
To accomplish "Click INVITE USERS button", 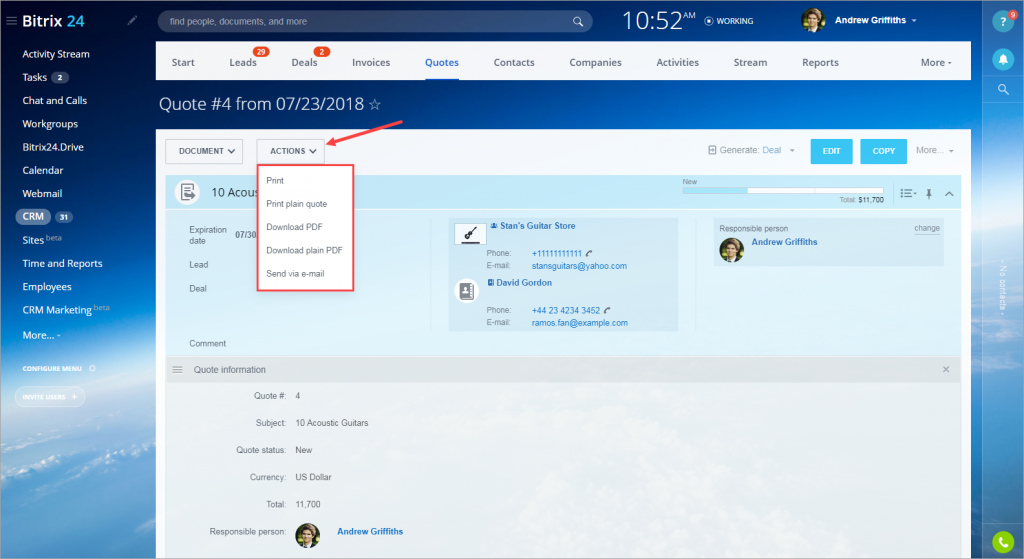I will (x=50, y=397).
